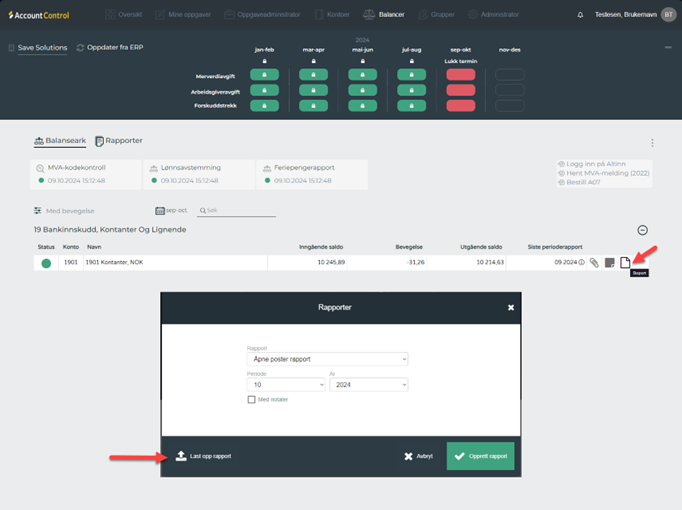Toggle the red sep-okt Merverdiavgift lock

460,75
